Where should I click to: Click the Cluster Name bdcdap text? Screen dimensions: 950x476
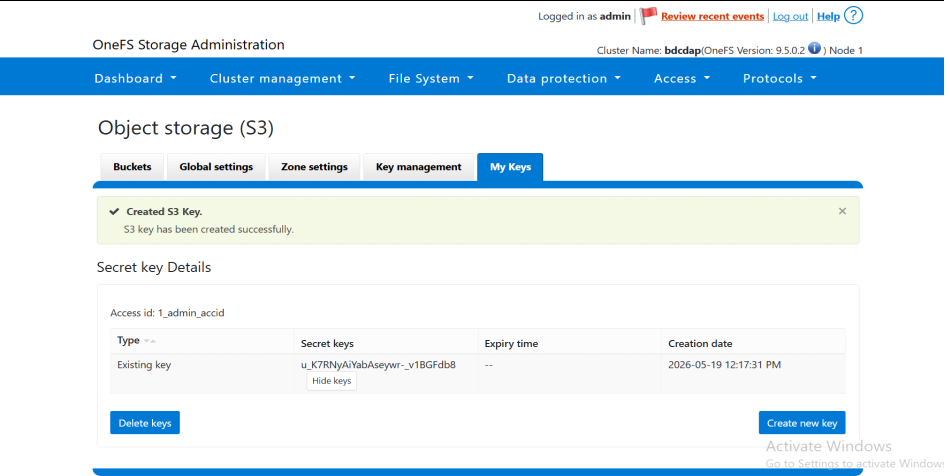pyautogui.click(x=649, y=50)
